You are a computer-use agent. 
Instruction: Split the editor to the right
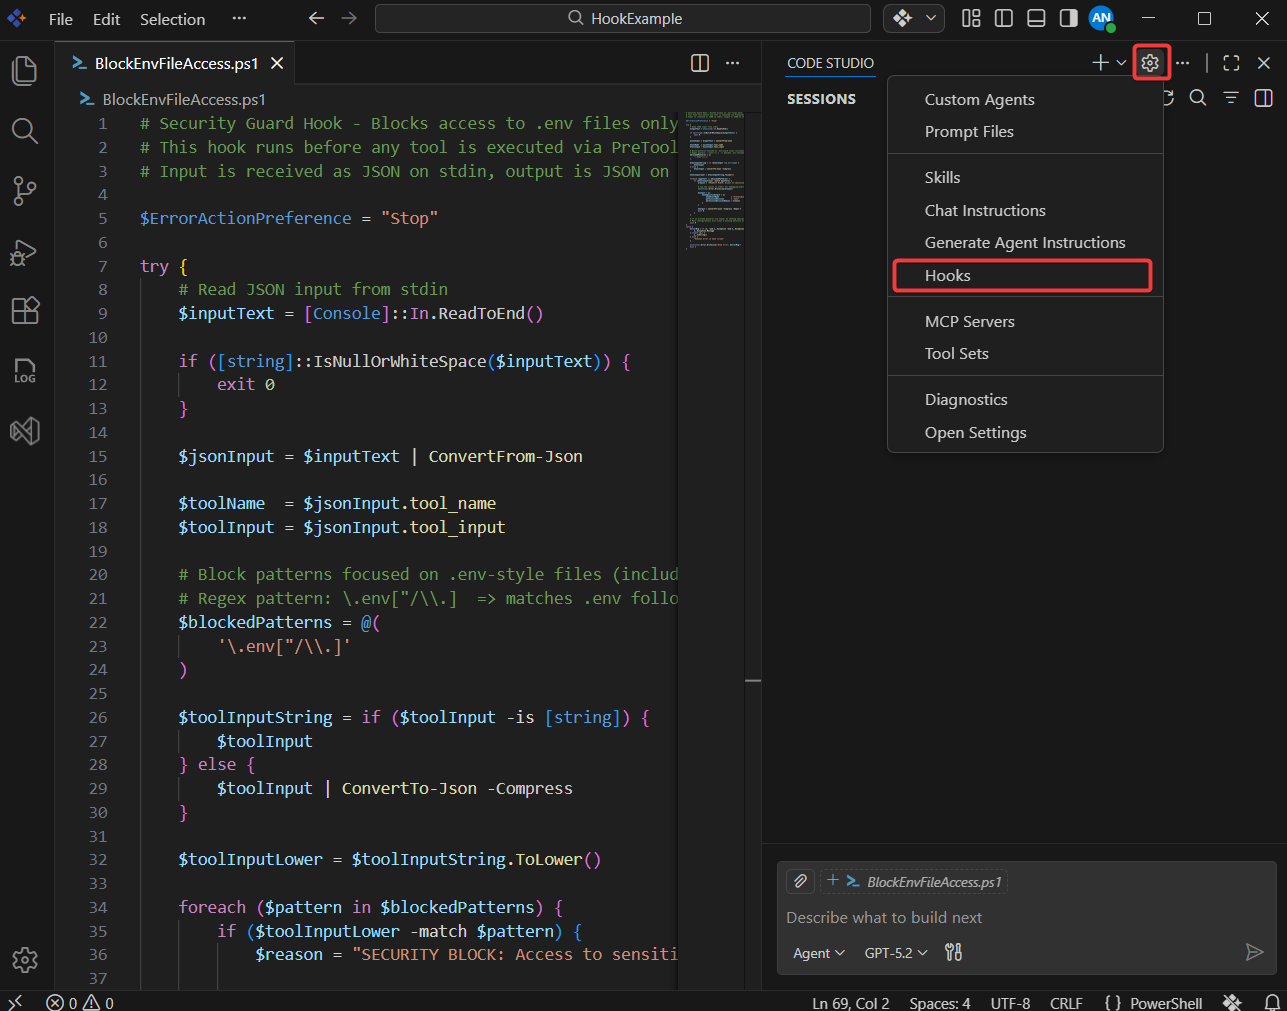point(700,63)
